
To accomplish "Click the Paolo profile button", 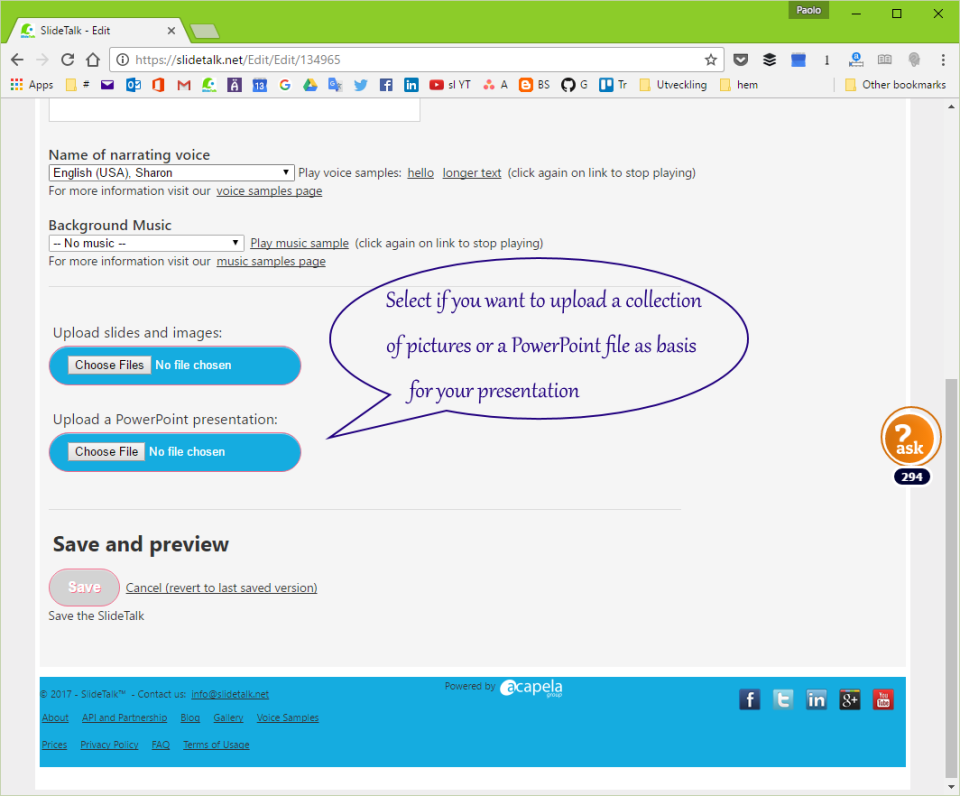I will click(809, 10).
